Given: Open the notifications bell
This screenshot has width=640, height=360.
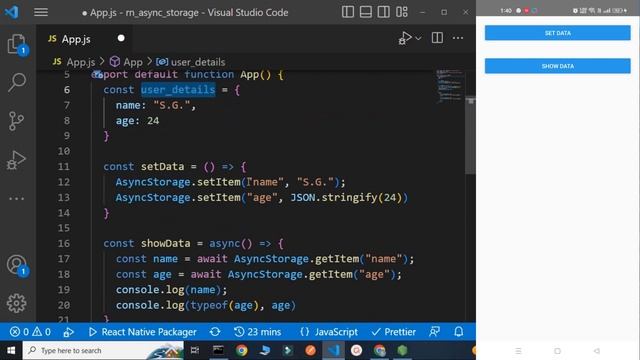Looking at the screenshot, I should point(459,332).
